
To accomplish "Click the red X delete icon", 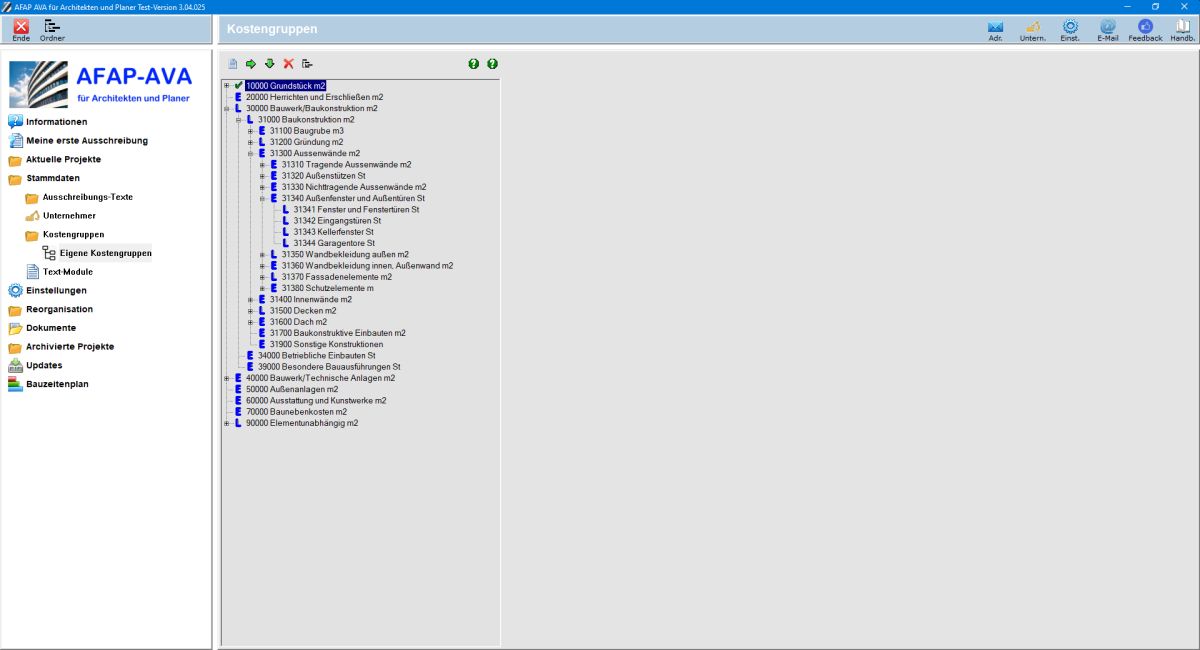I will tap(288, 64).
